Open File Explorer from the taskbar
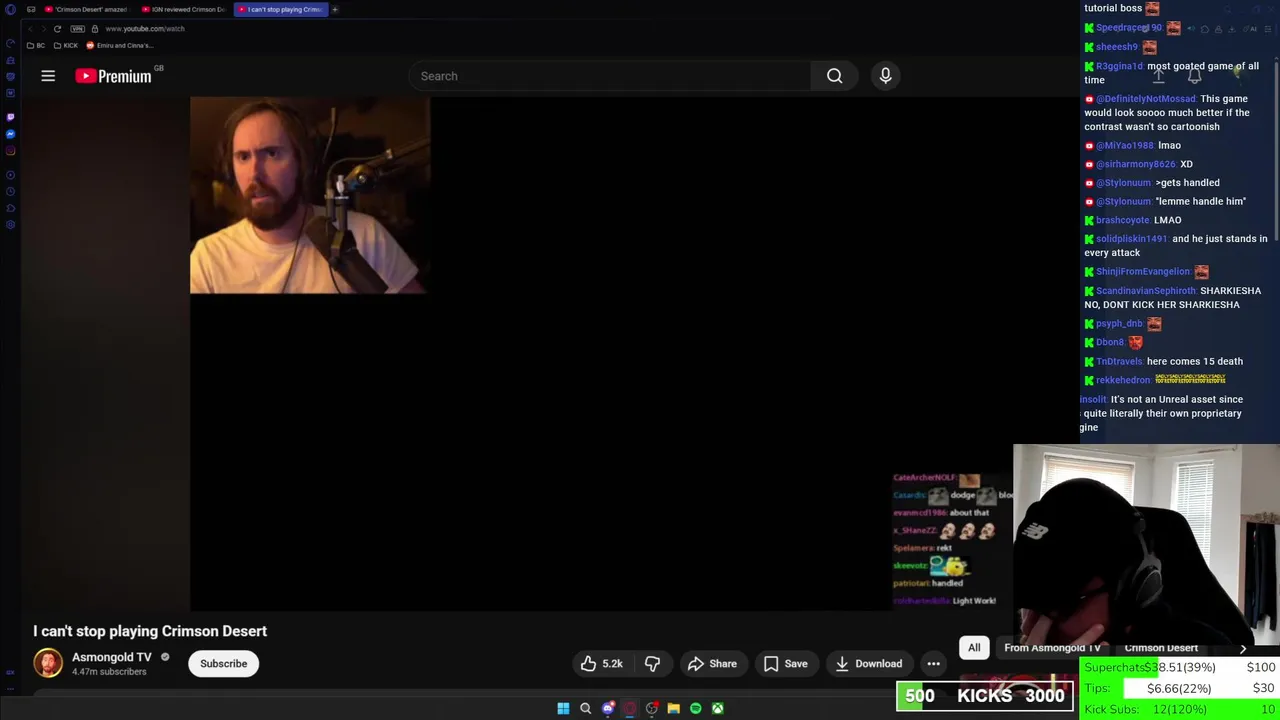 coord(674,708)
